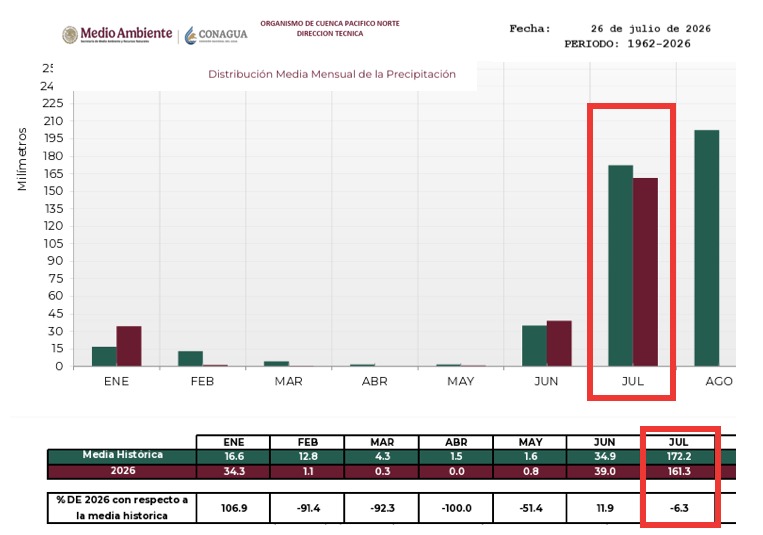Click the MAR label on the x-axis
The width and height of the screenshot is (763, 535).
coord(289,381)
